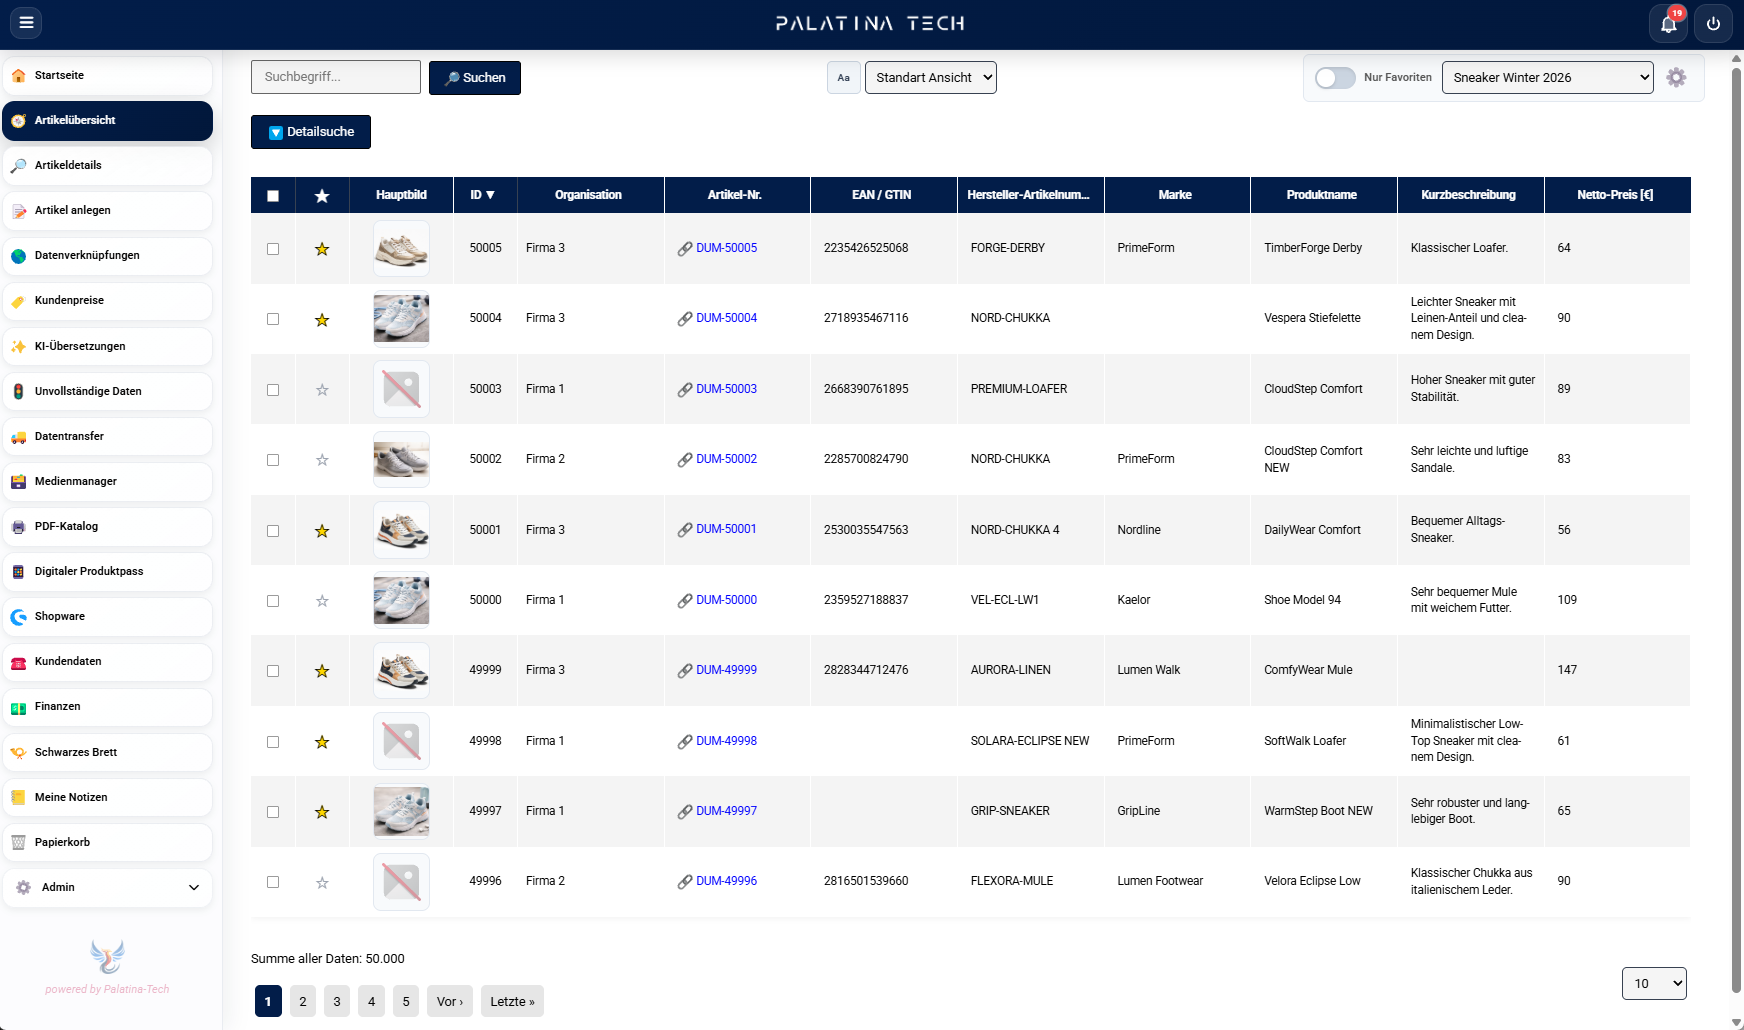Select checkbox for row 49996
Screen dimensions: 1744x1030
(273, 882)
